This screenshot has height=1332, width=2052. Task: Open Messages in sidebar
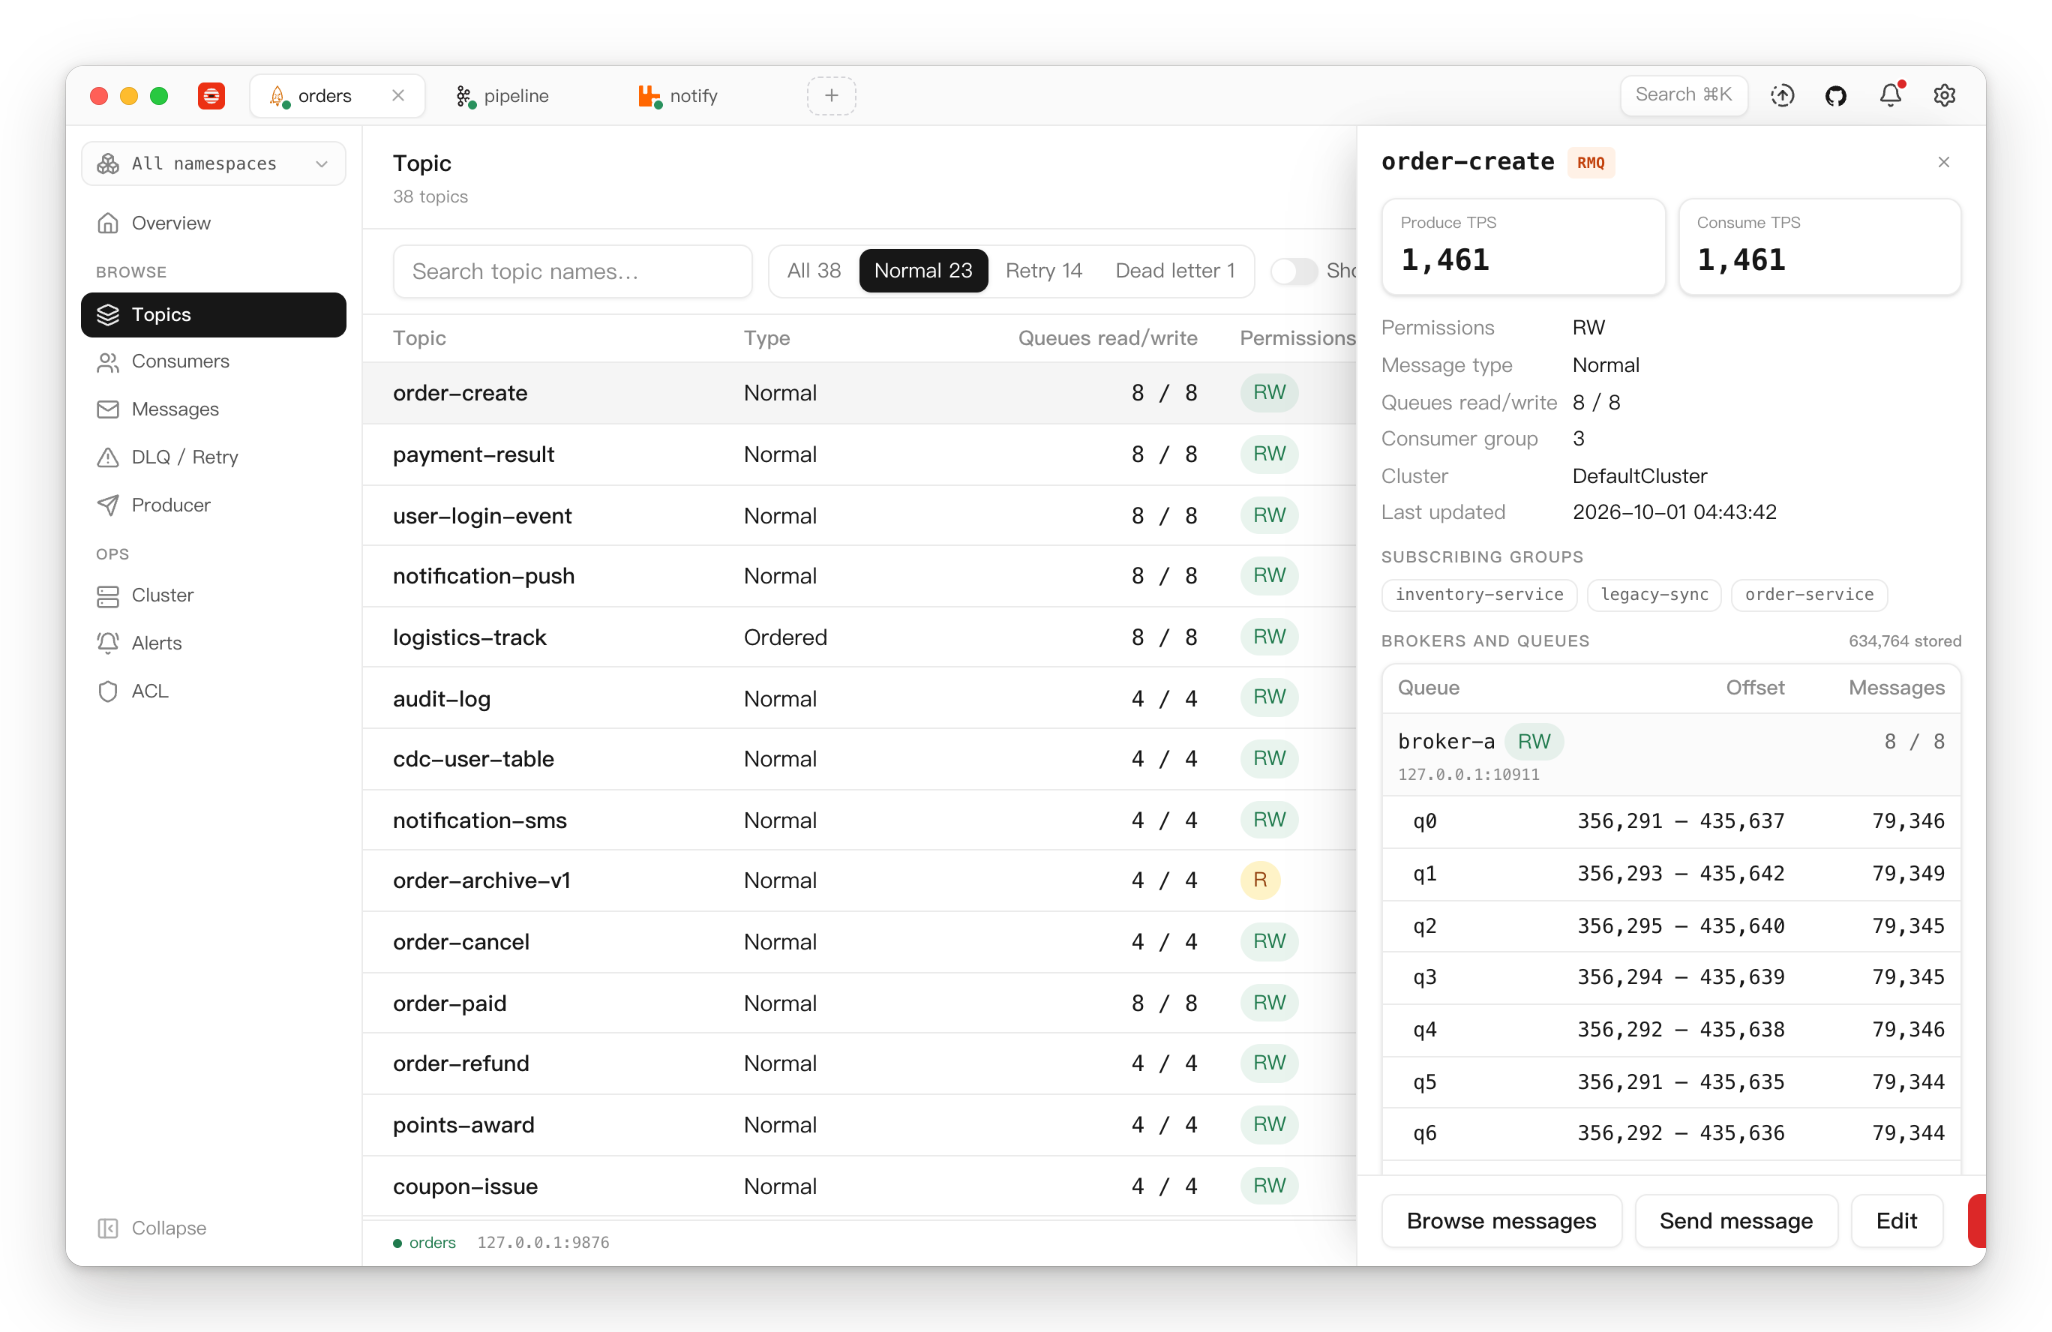click(214, 409)
